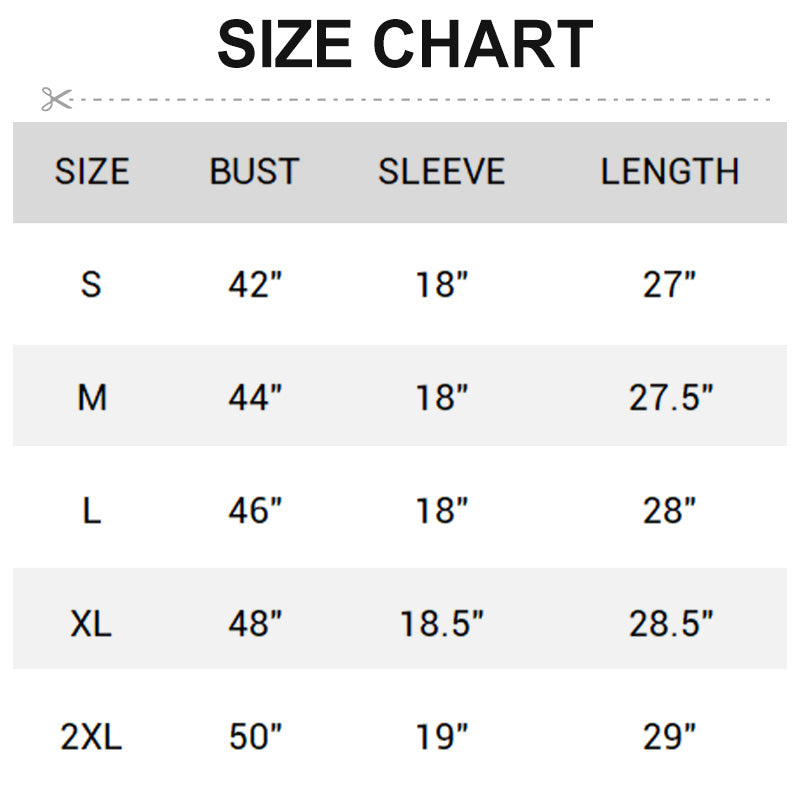Select the 2XL size row label
This screenshot has width=800, height=800.
coord(91,738)
